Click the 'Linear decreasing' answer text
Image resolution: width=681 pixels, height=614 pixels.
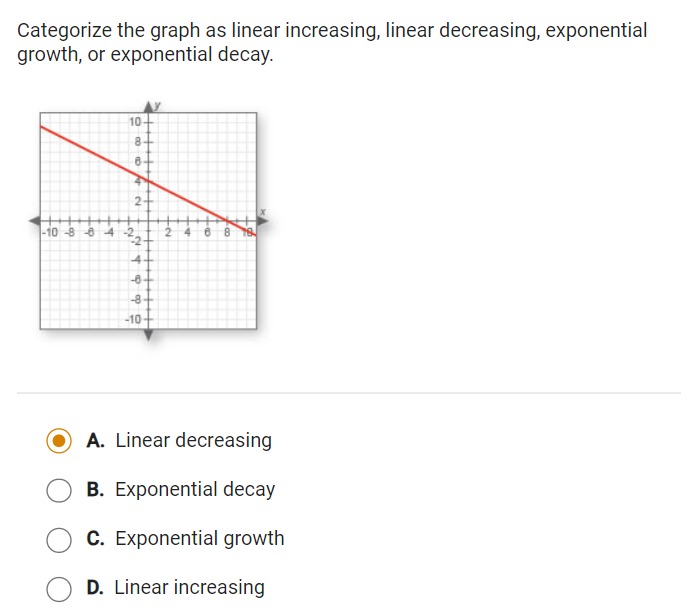tap(194, 440)
